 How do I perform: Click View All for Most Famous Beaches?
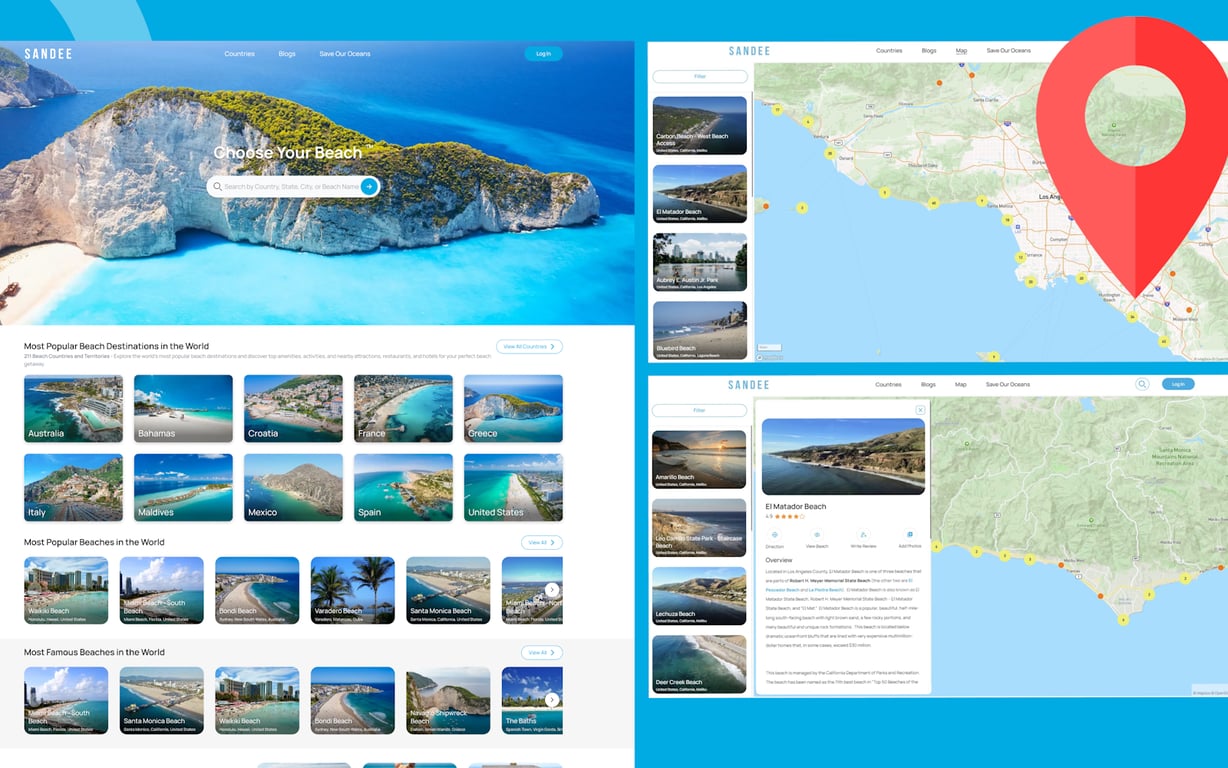pos(541,652)
